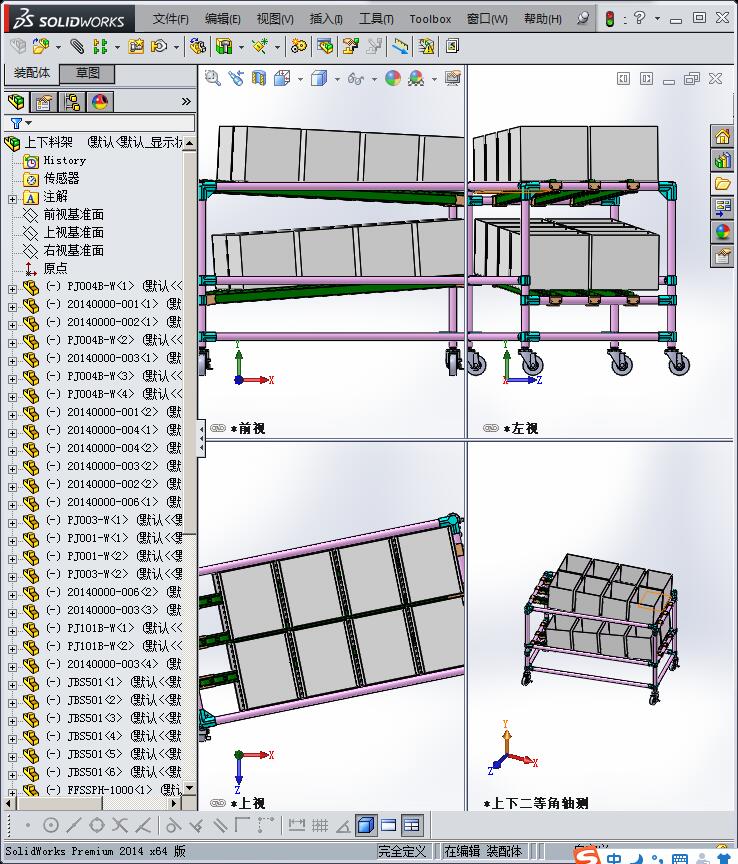Select 原点 in the tree
This screenshot has width=738, height=864.
point(55,268)
